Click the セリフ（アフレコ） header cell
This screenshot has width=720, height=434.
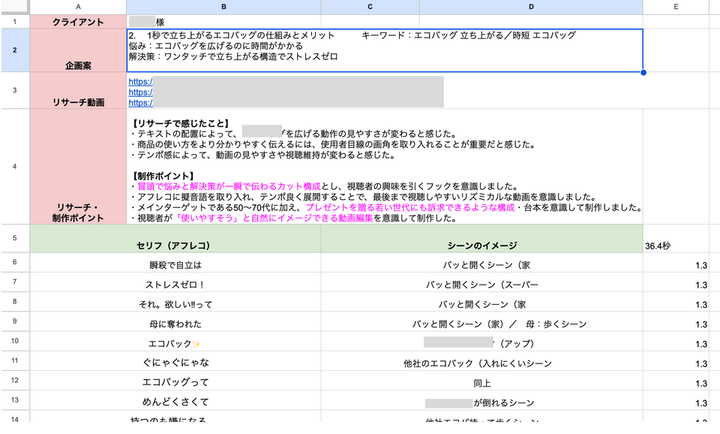[175, 239]
